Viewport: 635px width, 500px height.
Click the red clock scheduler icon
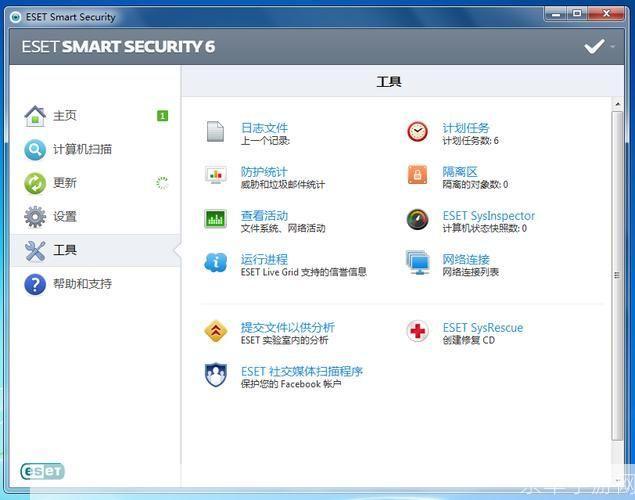417,132
